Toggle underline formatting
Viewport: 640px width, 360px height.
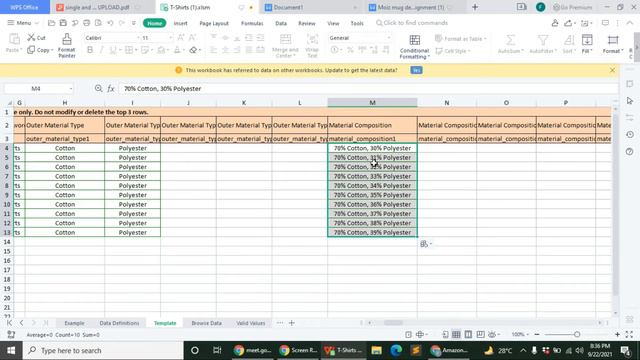[x=113, y=50]
